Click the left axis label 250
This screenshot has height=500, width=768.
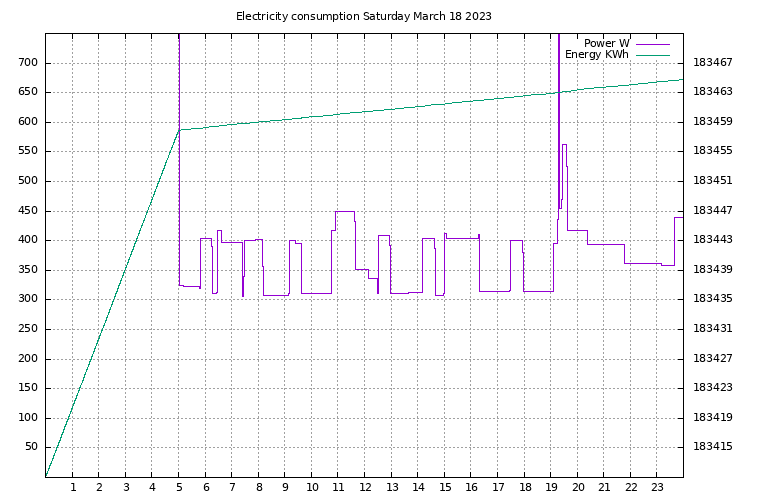coord(28,329)
